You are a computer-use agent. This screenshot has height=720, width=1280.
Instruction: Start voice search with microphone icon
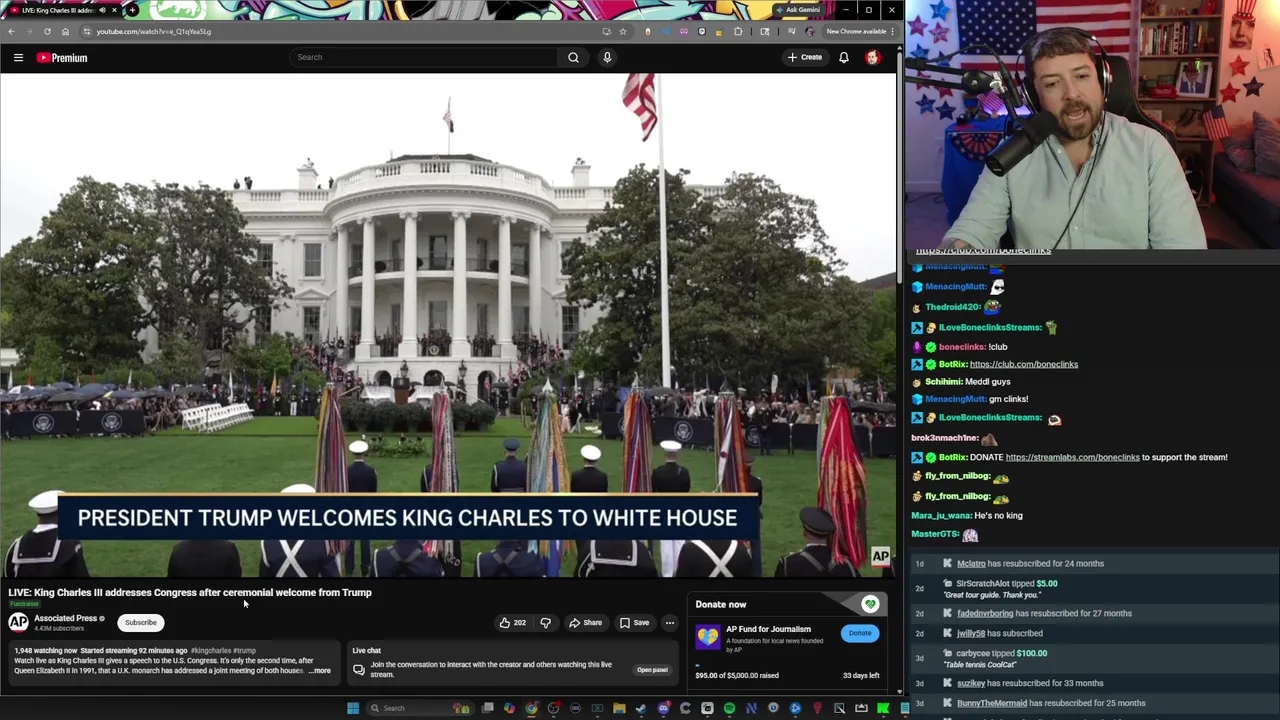(607, 57)
